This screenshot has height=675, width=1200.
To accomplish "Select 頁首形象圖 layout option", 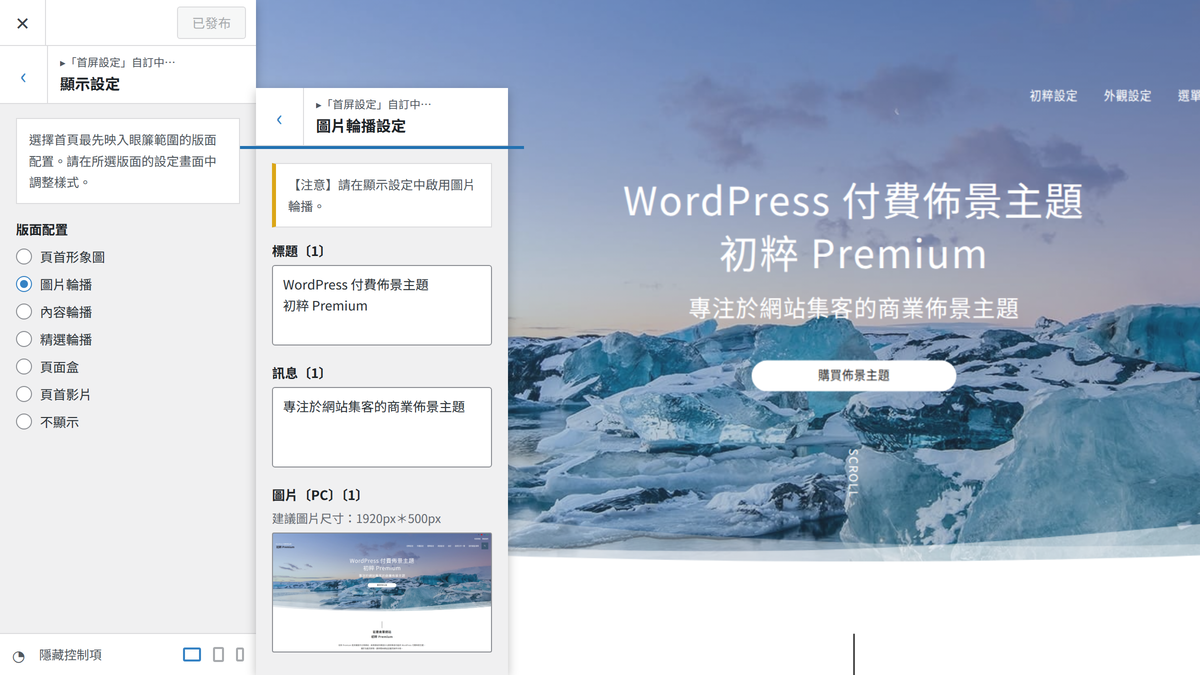I will click(24, 257).
